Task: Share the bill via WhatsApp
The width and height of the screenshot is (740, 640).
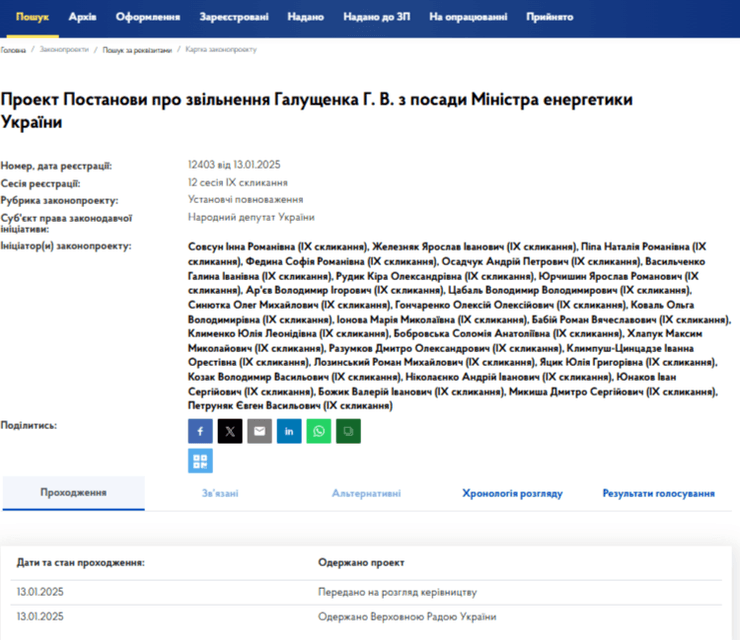Action: coord(319,431)
